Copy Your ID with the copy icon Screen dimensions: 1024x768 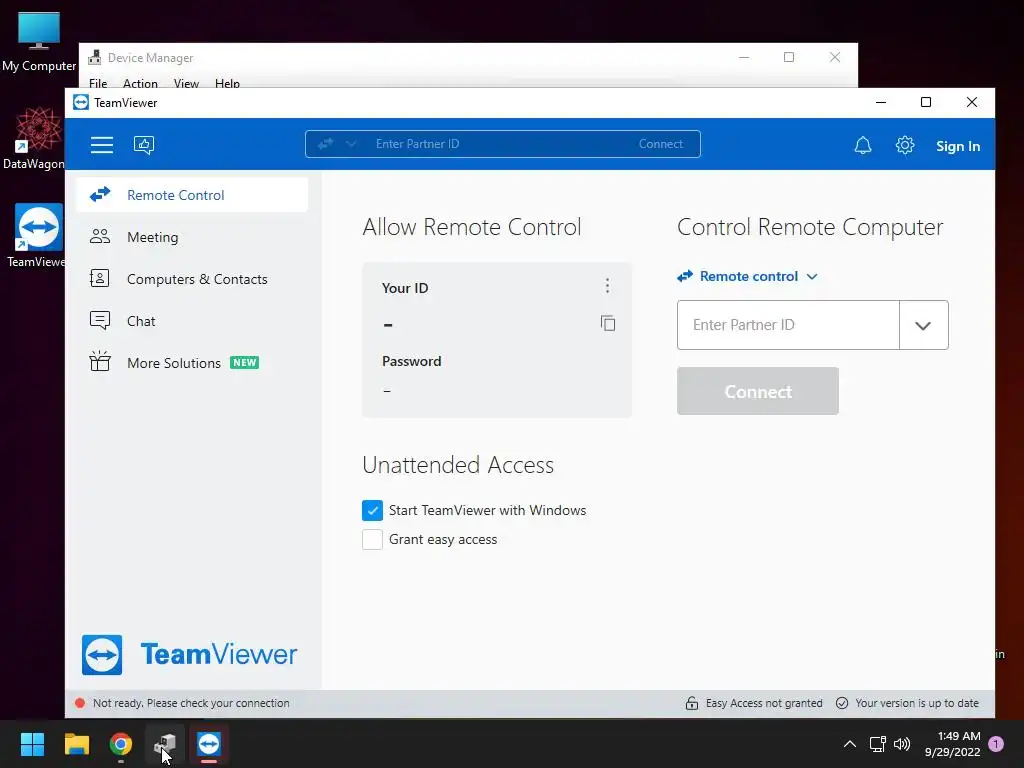(x=608, y=323)
